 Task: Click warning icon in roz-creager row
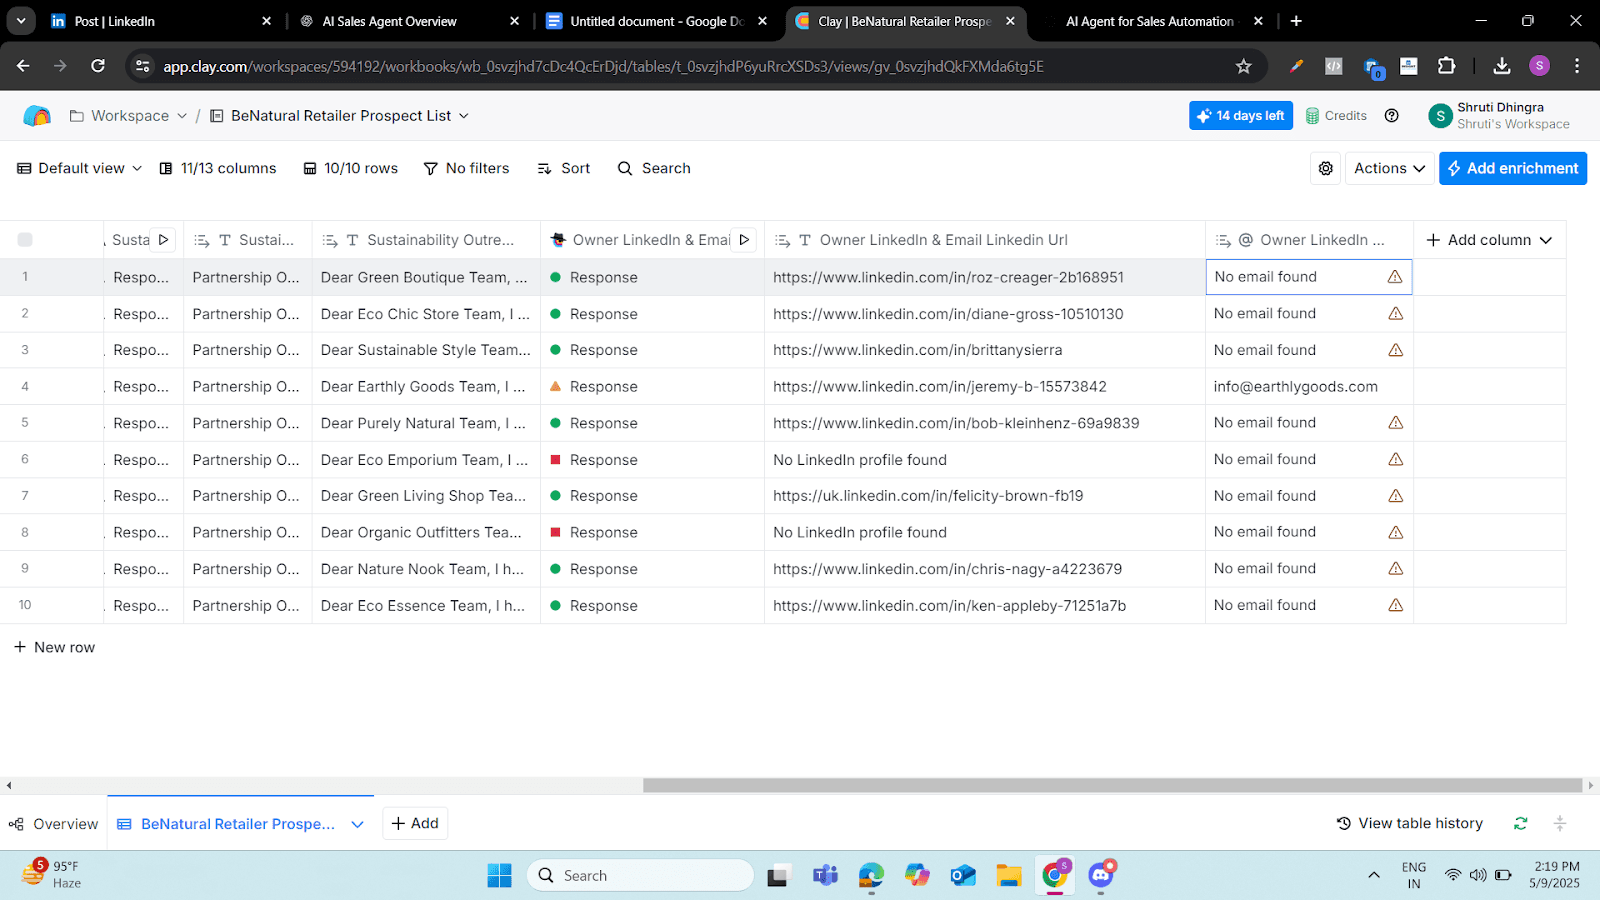click(1395, 277)
